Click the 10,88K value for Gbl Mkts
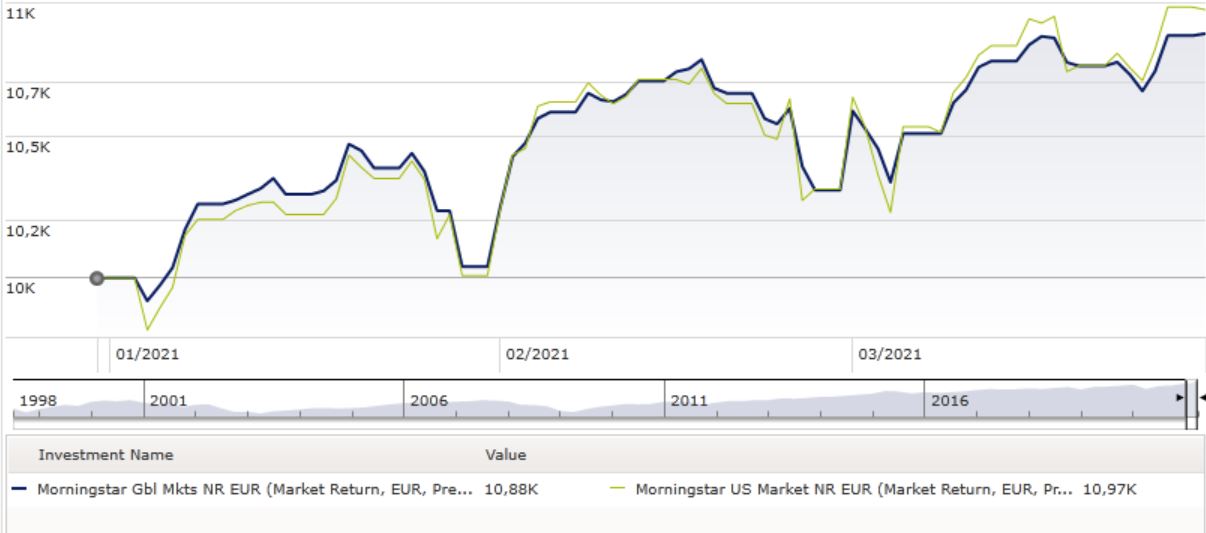1206x533 pixels. click(x=519, y=489)
